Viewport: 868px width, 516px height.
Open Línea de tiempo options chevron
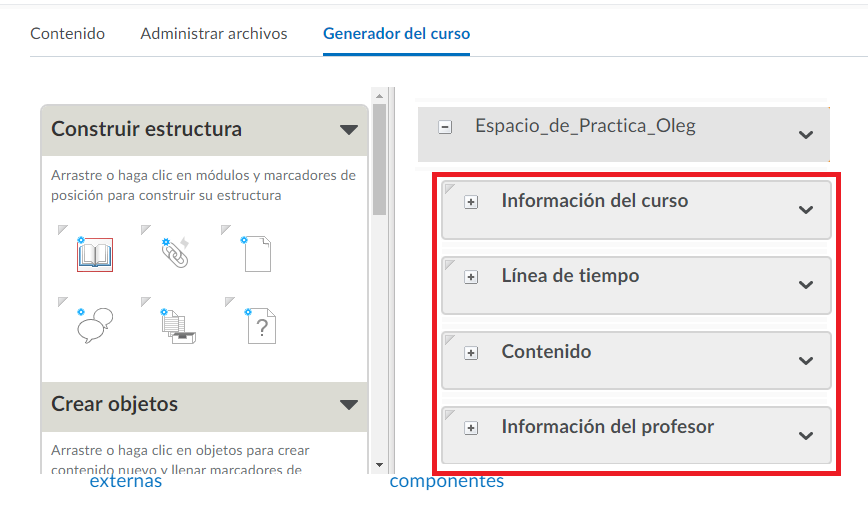pos(806,285)
